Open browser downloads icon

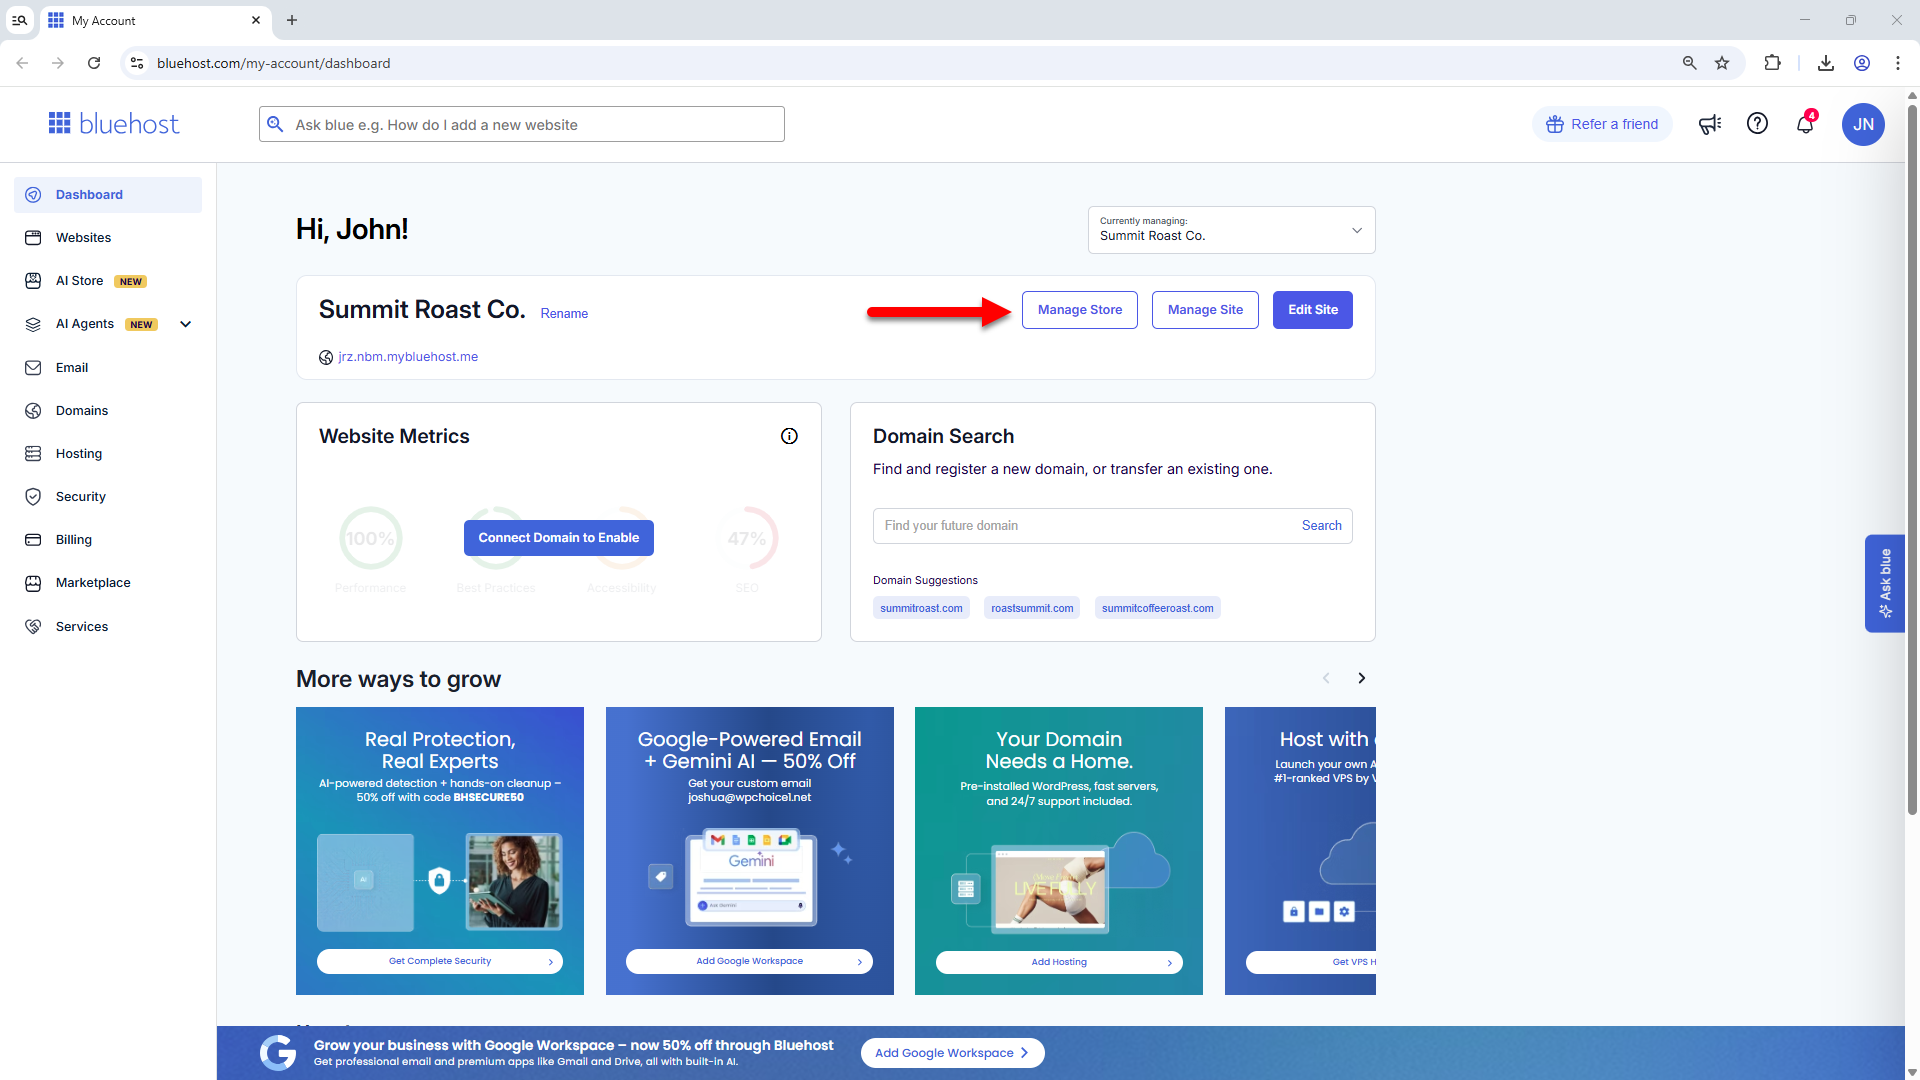click(1825, 63)
